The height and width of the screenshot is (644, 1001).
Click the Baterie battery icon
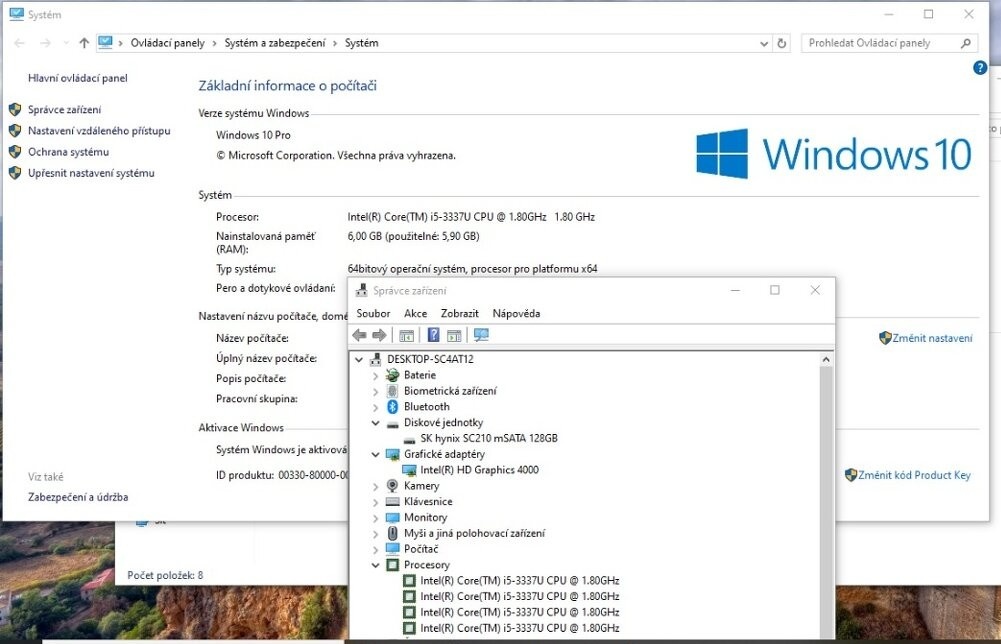pyautogui.click(x=393, y=375)
